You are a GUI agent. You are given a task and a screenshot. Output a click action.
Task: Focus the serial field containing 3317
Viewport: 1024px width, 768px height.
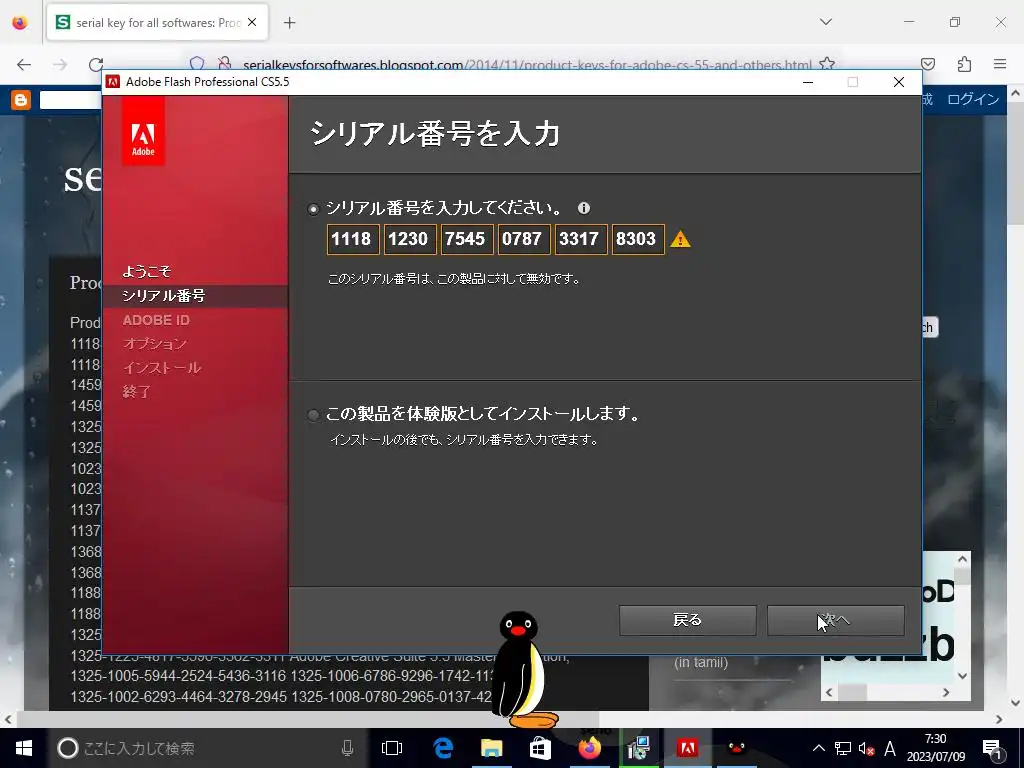(x=581, y=239)
